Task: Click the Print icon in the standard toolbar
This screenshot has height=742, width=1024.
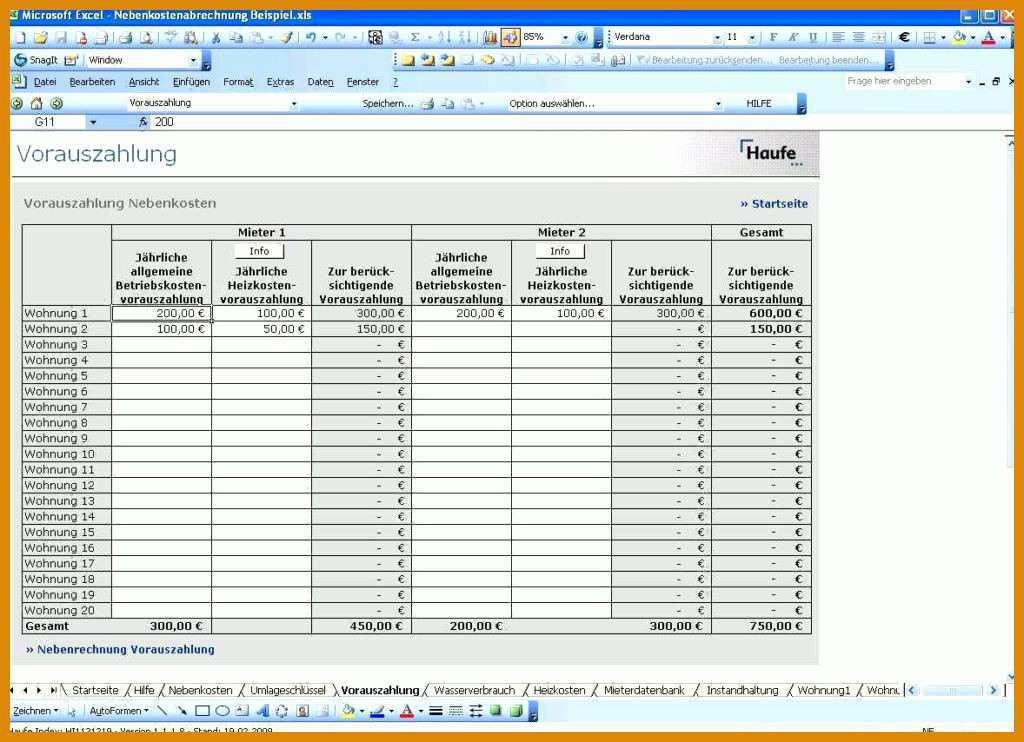Action: pyautogui.click(x=125, y=37)
